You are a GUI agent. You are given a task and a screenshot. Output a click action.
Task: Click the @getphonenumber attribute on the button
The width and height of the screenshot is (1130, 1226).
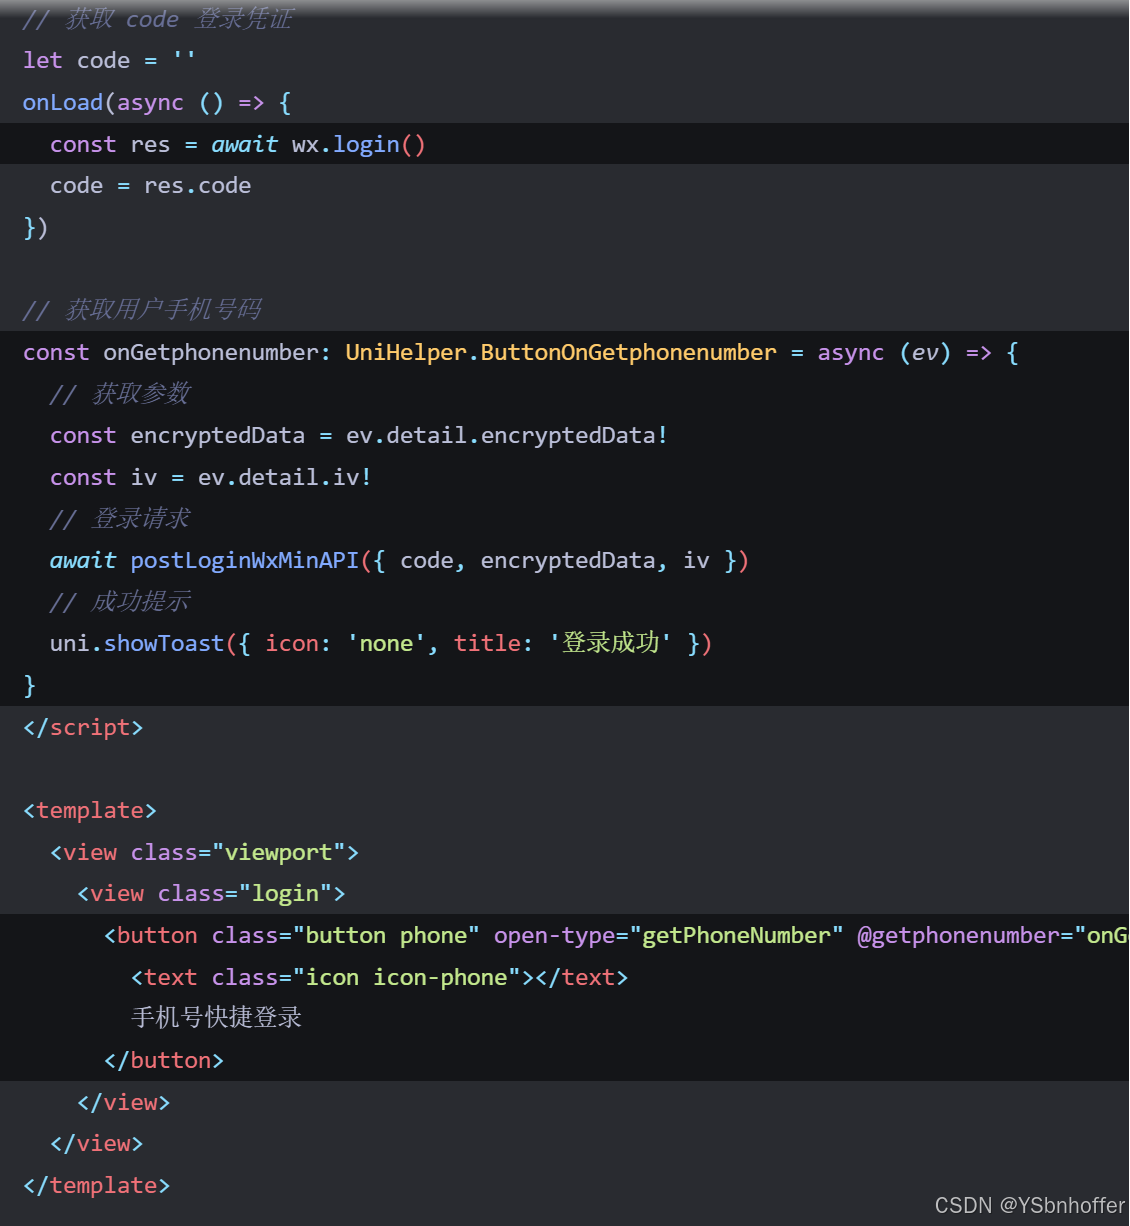(993, 935)
